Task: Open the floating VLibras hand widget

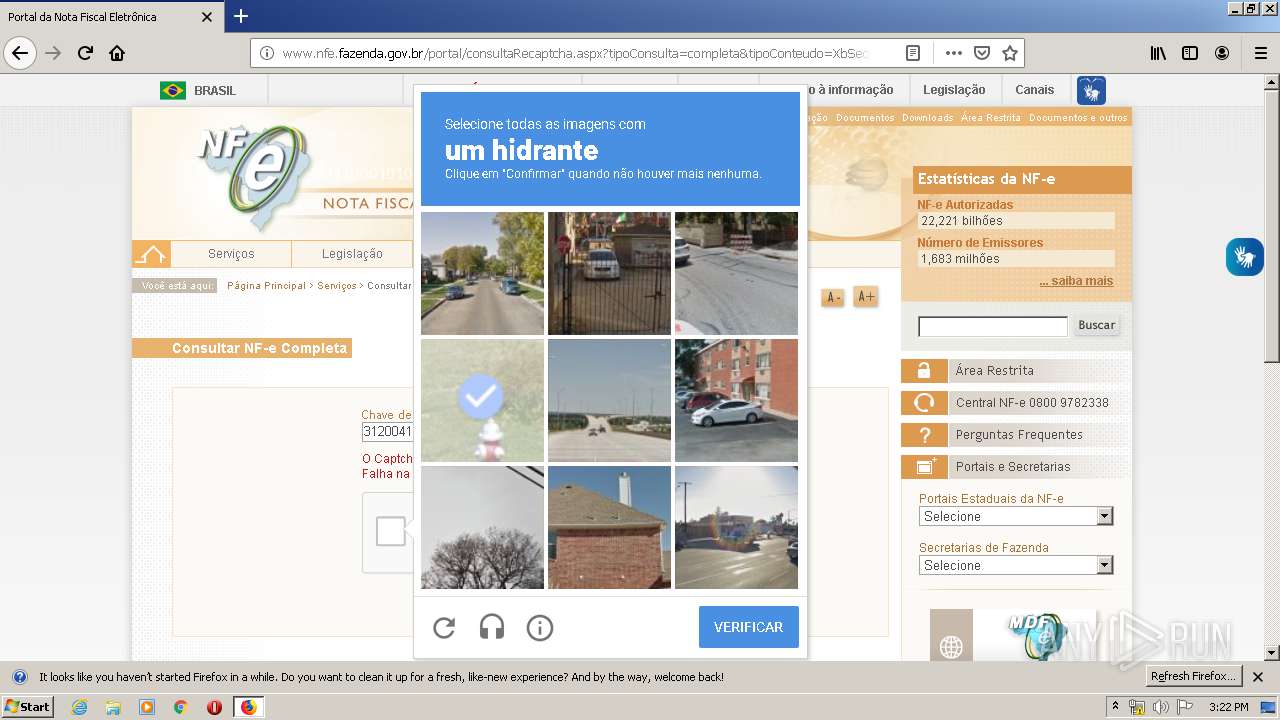Action: tap(1245, 257)
